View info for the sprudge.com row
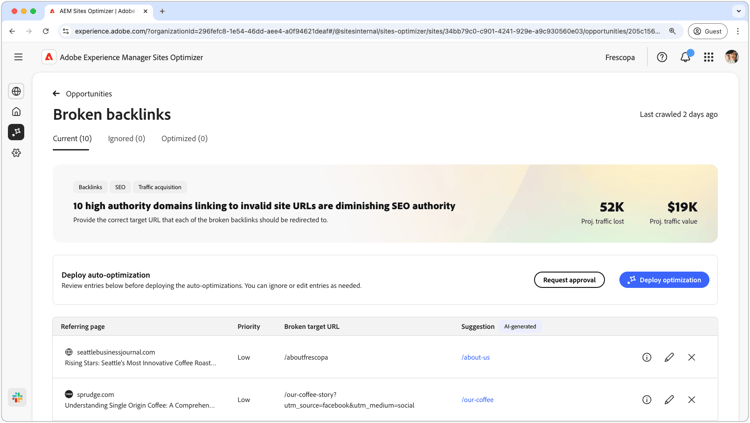Screen dimensions: 750x423 click(x=647, y=400)
